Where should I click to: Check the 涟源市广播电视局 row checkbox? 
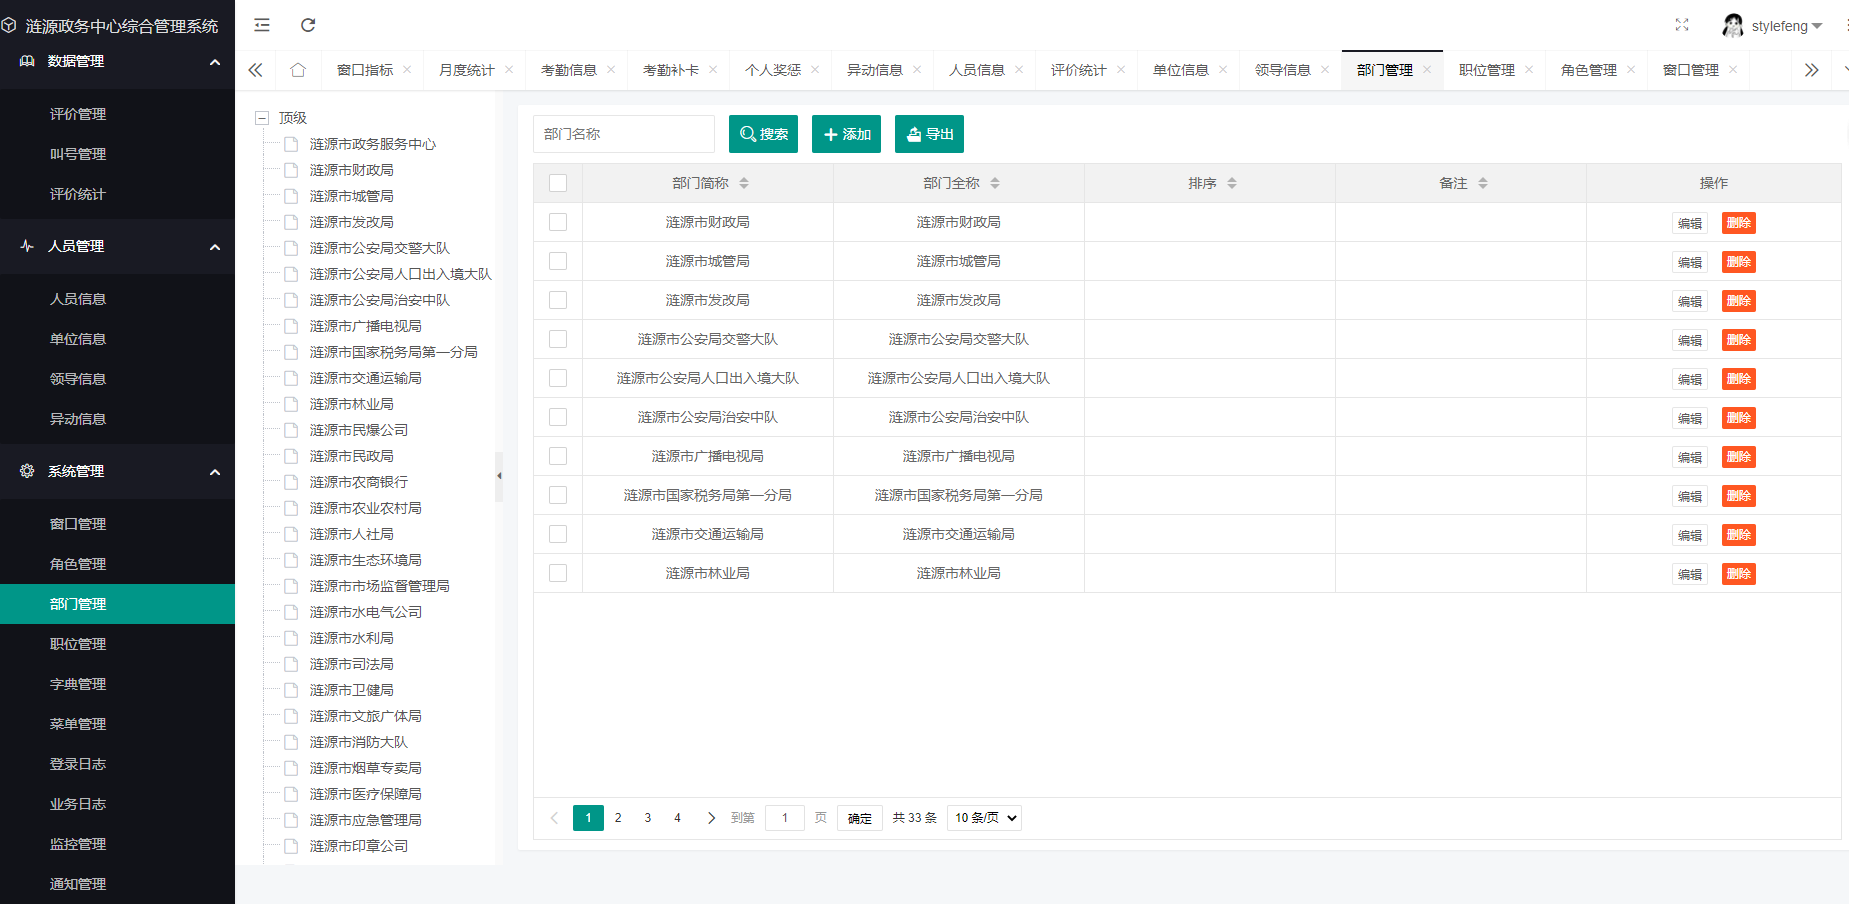point(558,456)
